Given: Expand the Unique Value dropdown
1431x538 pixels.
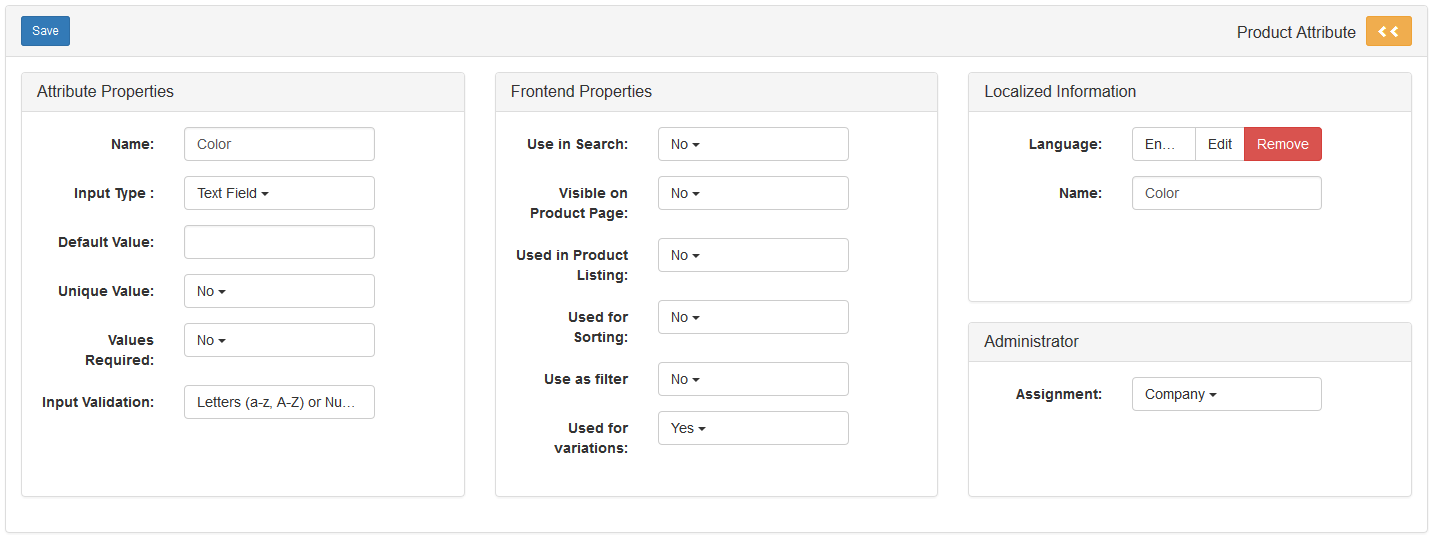Looking at the screenshot, I should (279, 291).
